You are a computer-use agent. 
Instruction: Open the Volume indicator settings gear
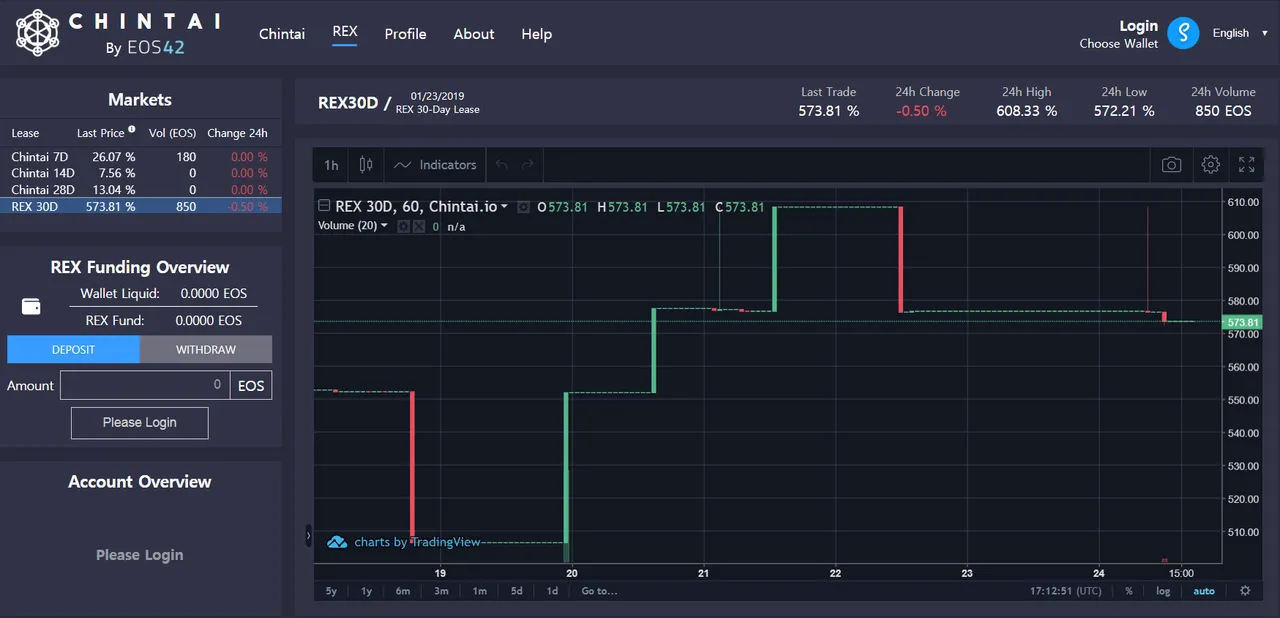pyautogui.click(x=404, y=226)
